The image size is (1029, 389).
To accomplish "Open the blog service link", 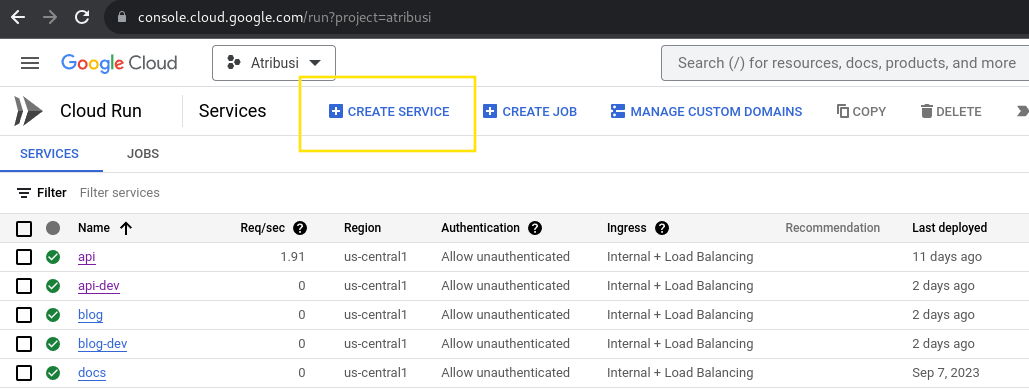I will (x=91, y=314).
